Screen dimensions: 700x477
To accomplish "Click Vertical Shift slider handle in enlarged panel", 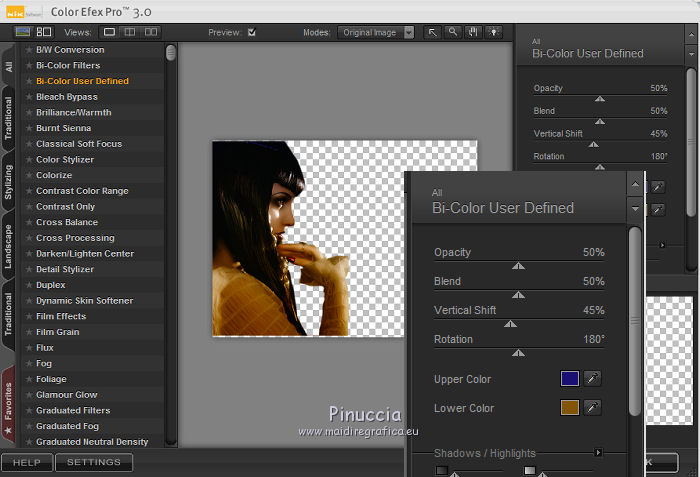I will click(x=510, y=324).
